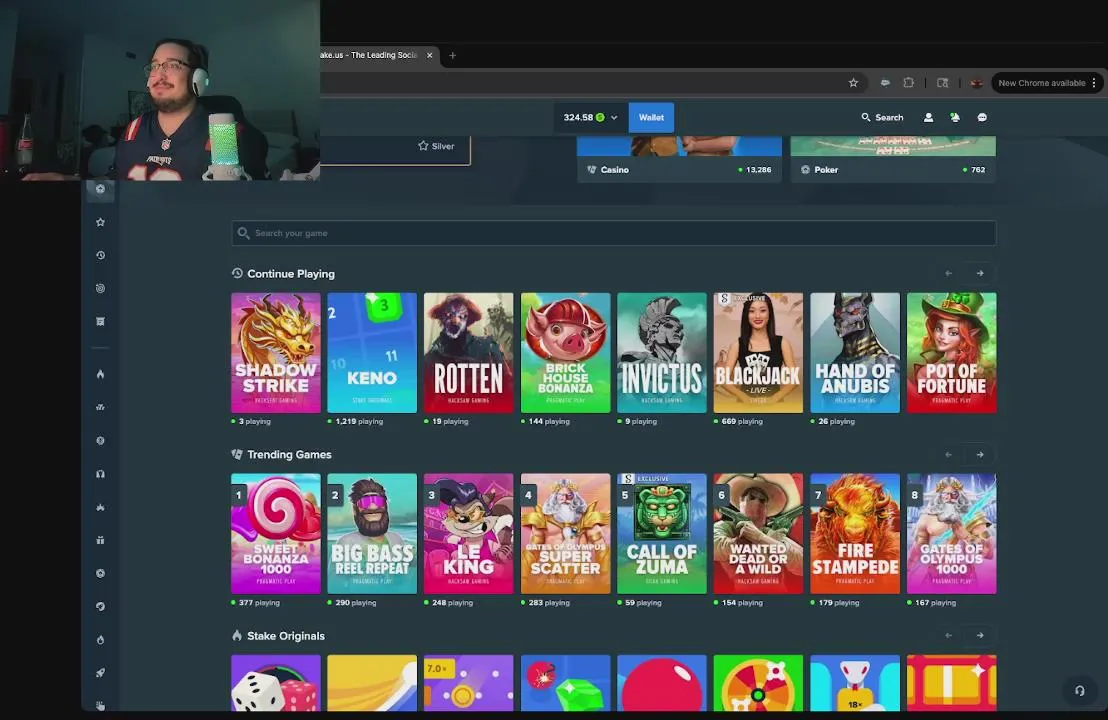1108x720 pixels.
Task: Click the Search your game field
Action: click(x=613, y=233)
